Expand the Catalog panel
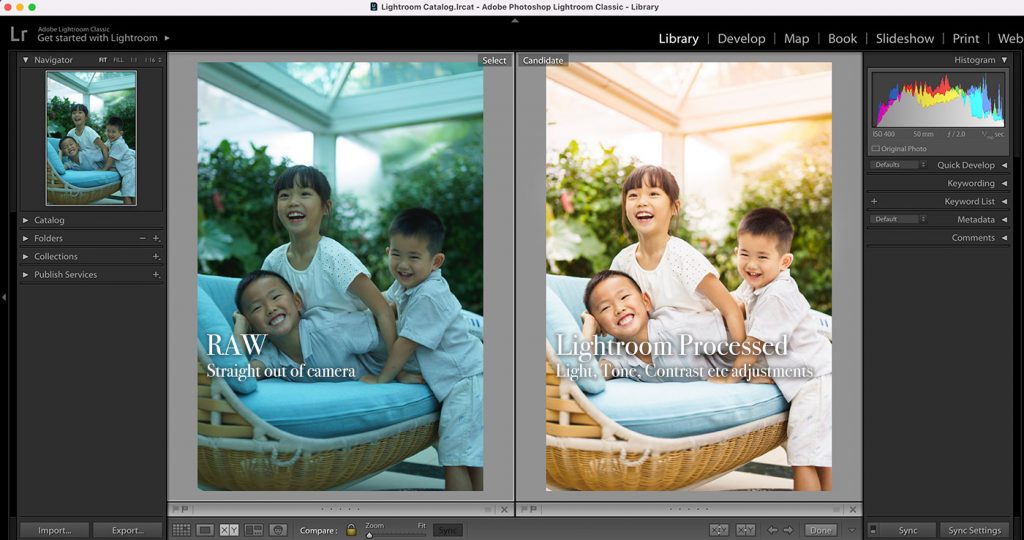This screenshot has width=1024, height=540. (25, 220)
